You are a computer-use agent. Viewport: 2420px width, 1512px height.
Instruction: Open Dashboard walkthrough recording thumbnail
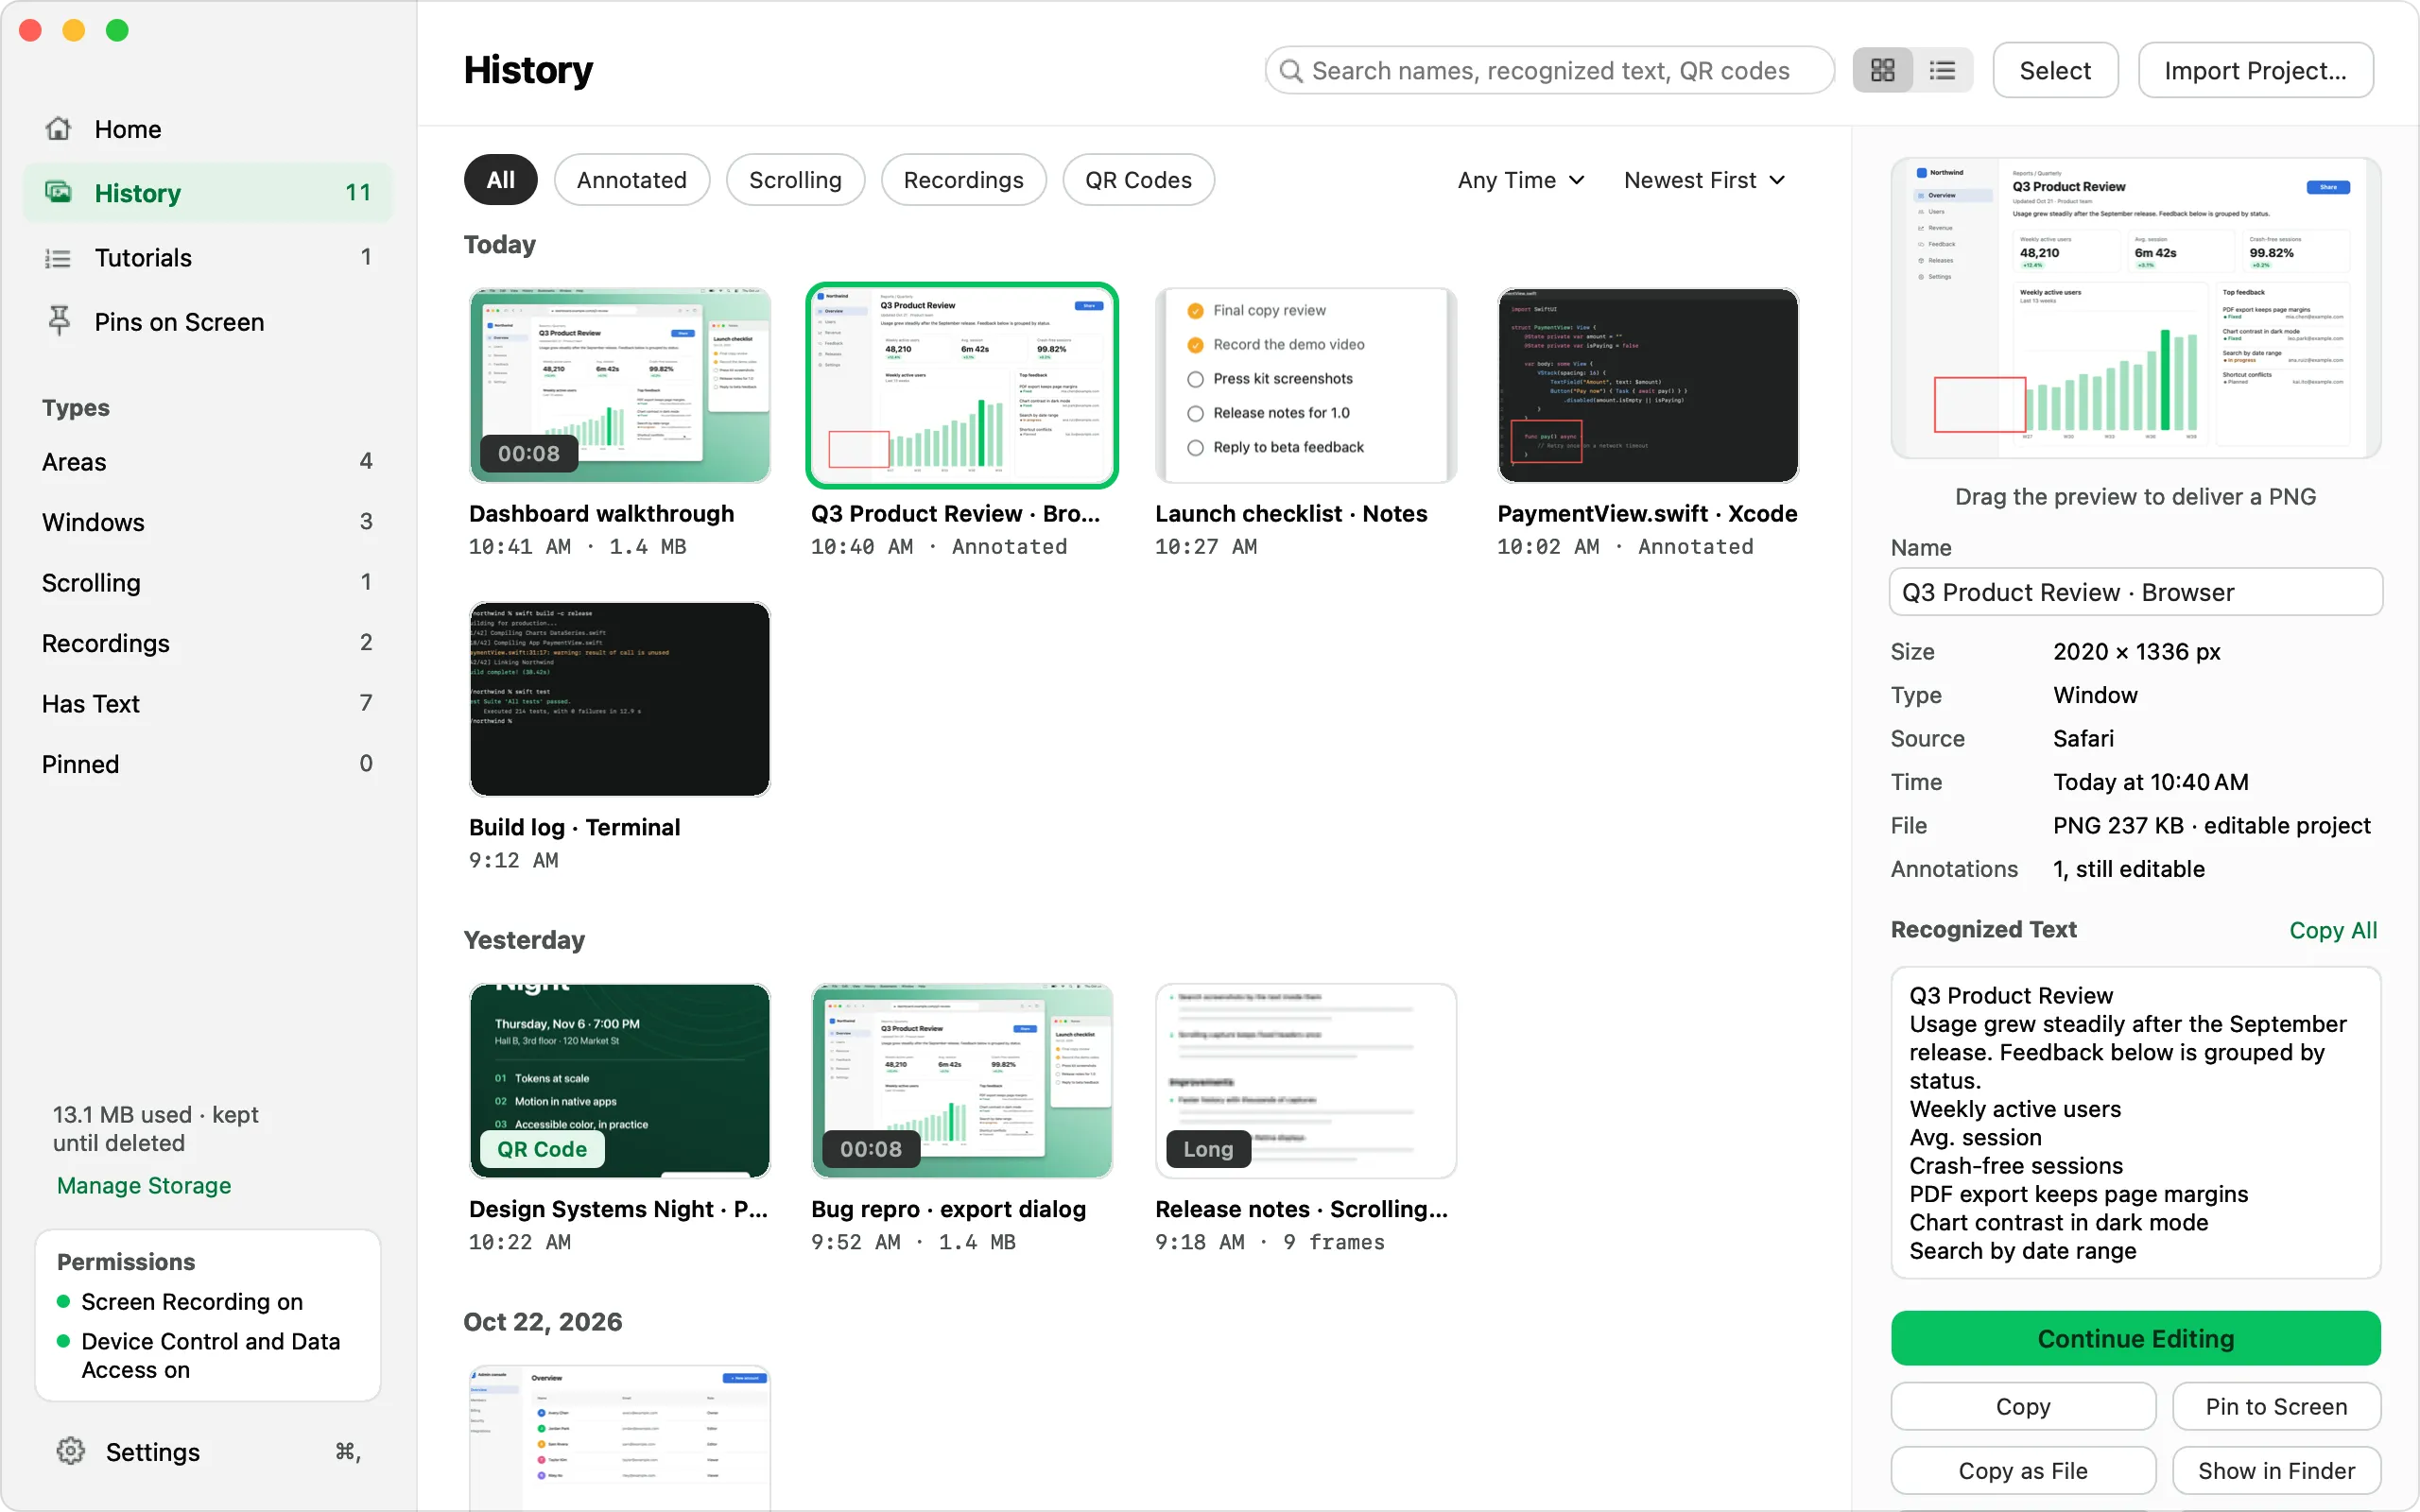[620, 386]
